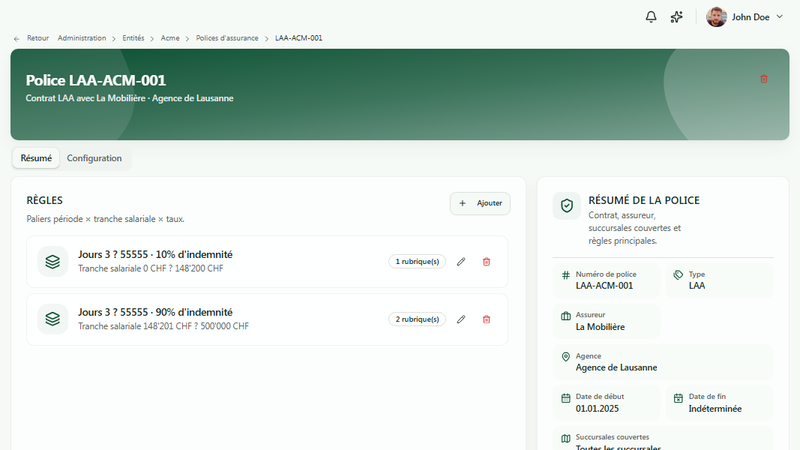This screenshot has height=450, width=800.
Task: Click the briefcase icon next to Assureur
Action: click(565, 316)
